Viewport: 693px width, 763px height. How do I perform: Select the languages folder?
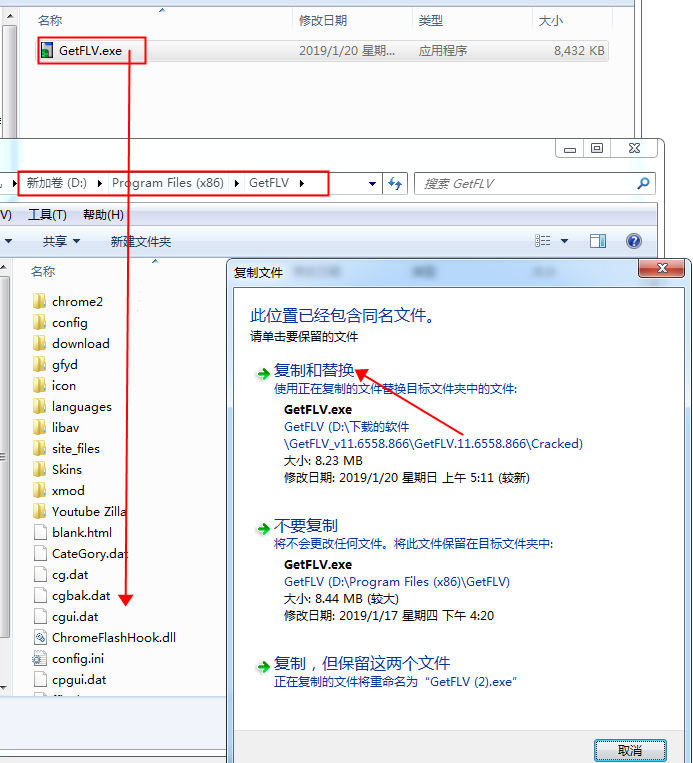point(73,406)
